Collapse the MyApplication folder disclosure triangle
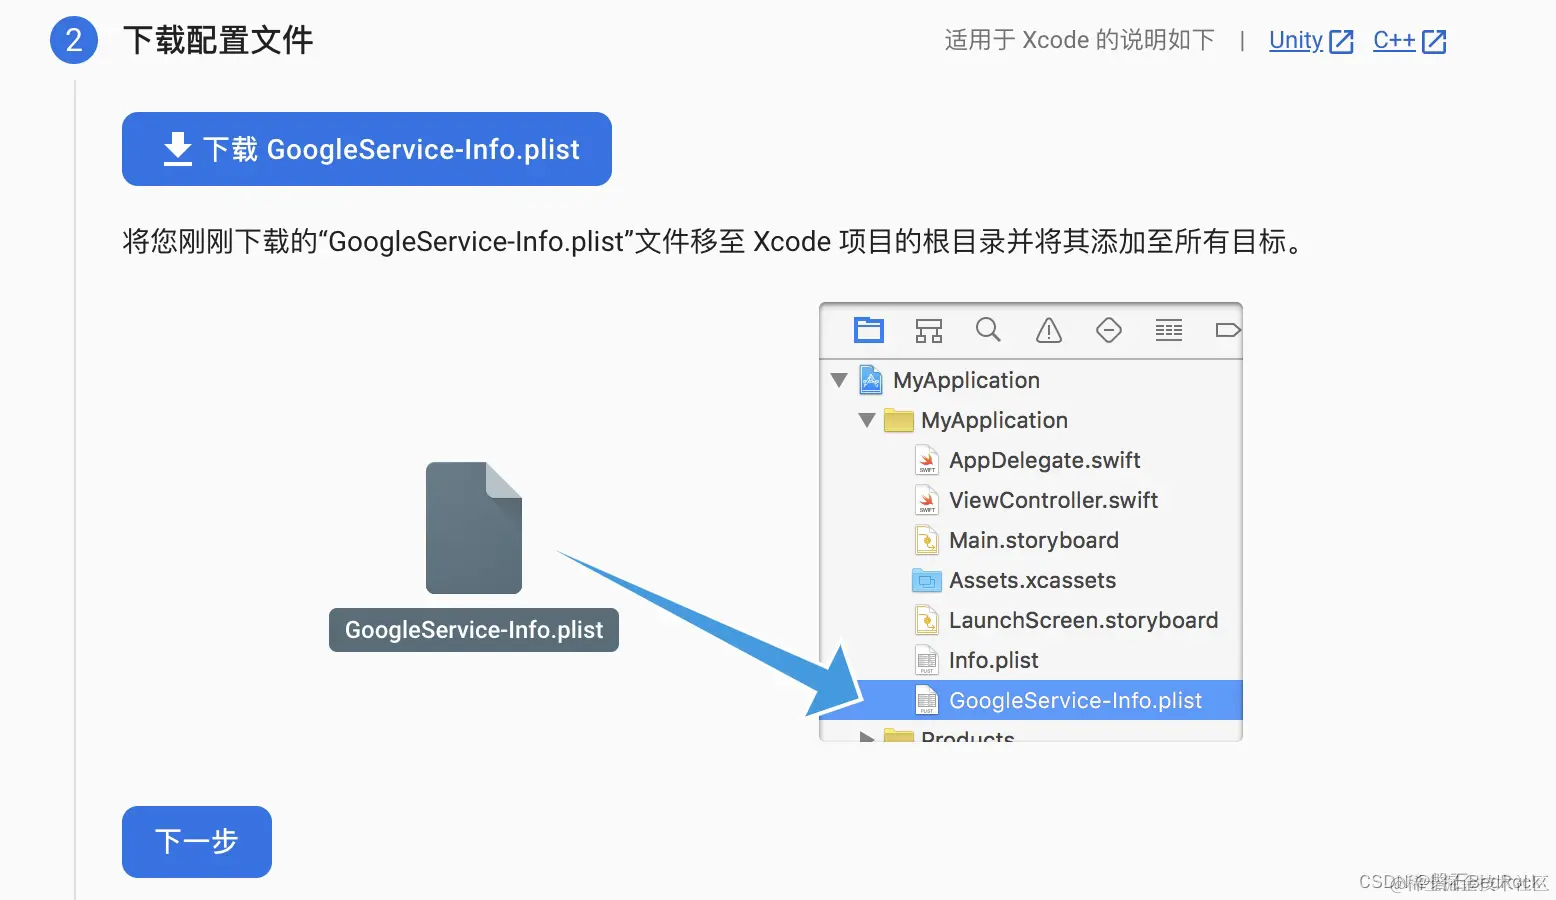This screenshot has height=900, width=1556. point(867,420)
